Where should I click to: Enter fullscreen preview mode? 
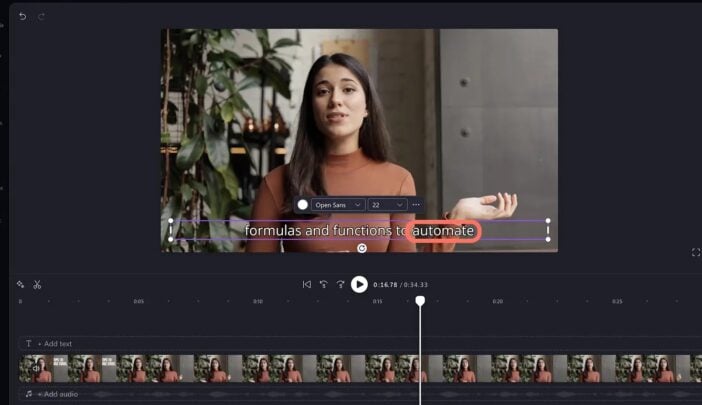tap(696, 253)
